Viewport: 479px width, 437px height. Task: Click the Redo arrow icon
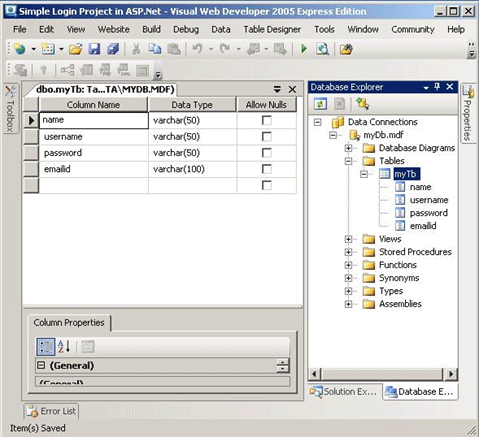coord(225,49)
